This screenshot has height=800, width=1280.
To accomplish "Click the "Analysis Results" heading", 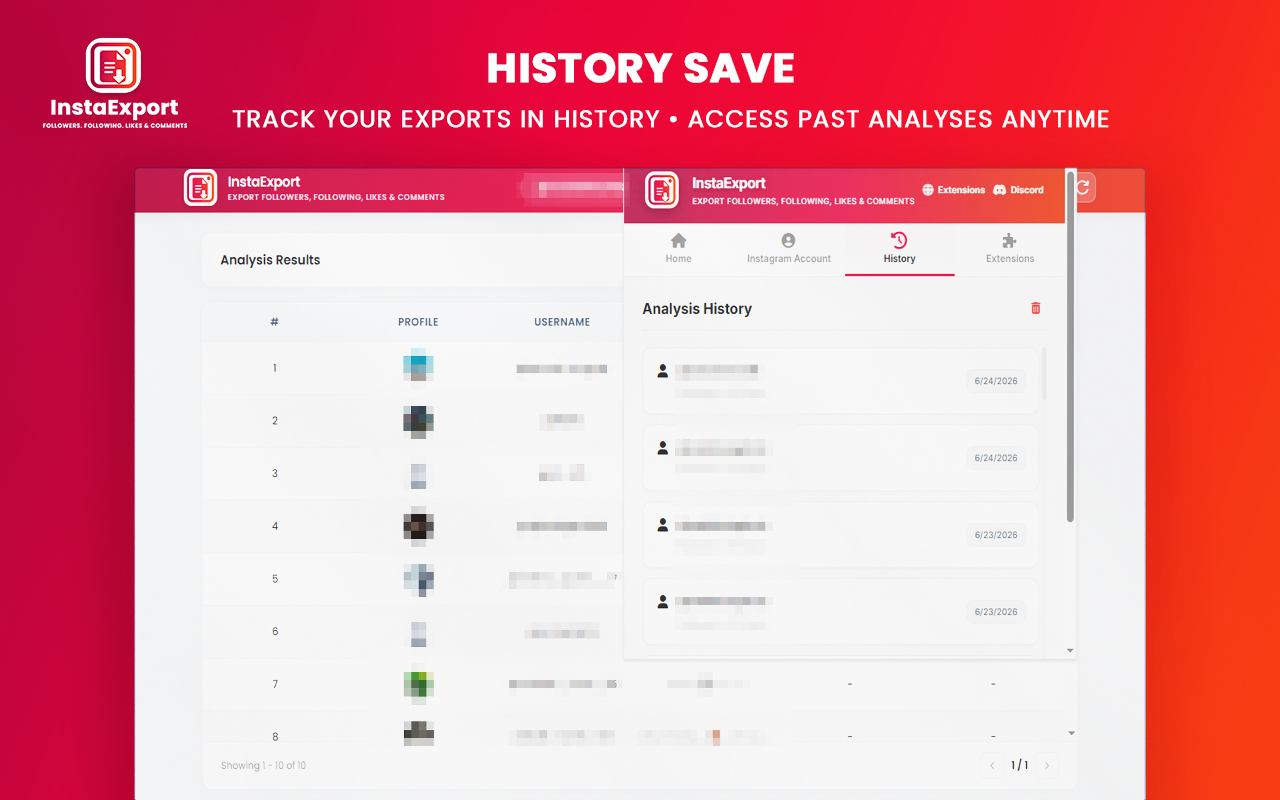I will point(270,260).
